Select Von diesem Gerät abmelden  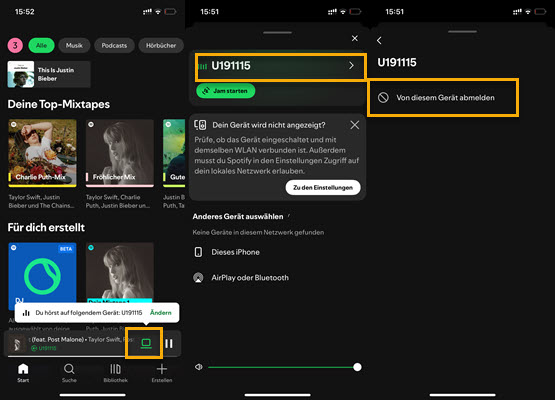443,98
